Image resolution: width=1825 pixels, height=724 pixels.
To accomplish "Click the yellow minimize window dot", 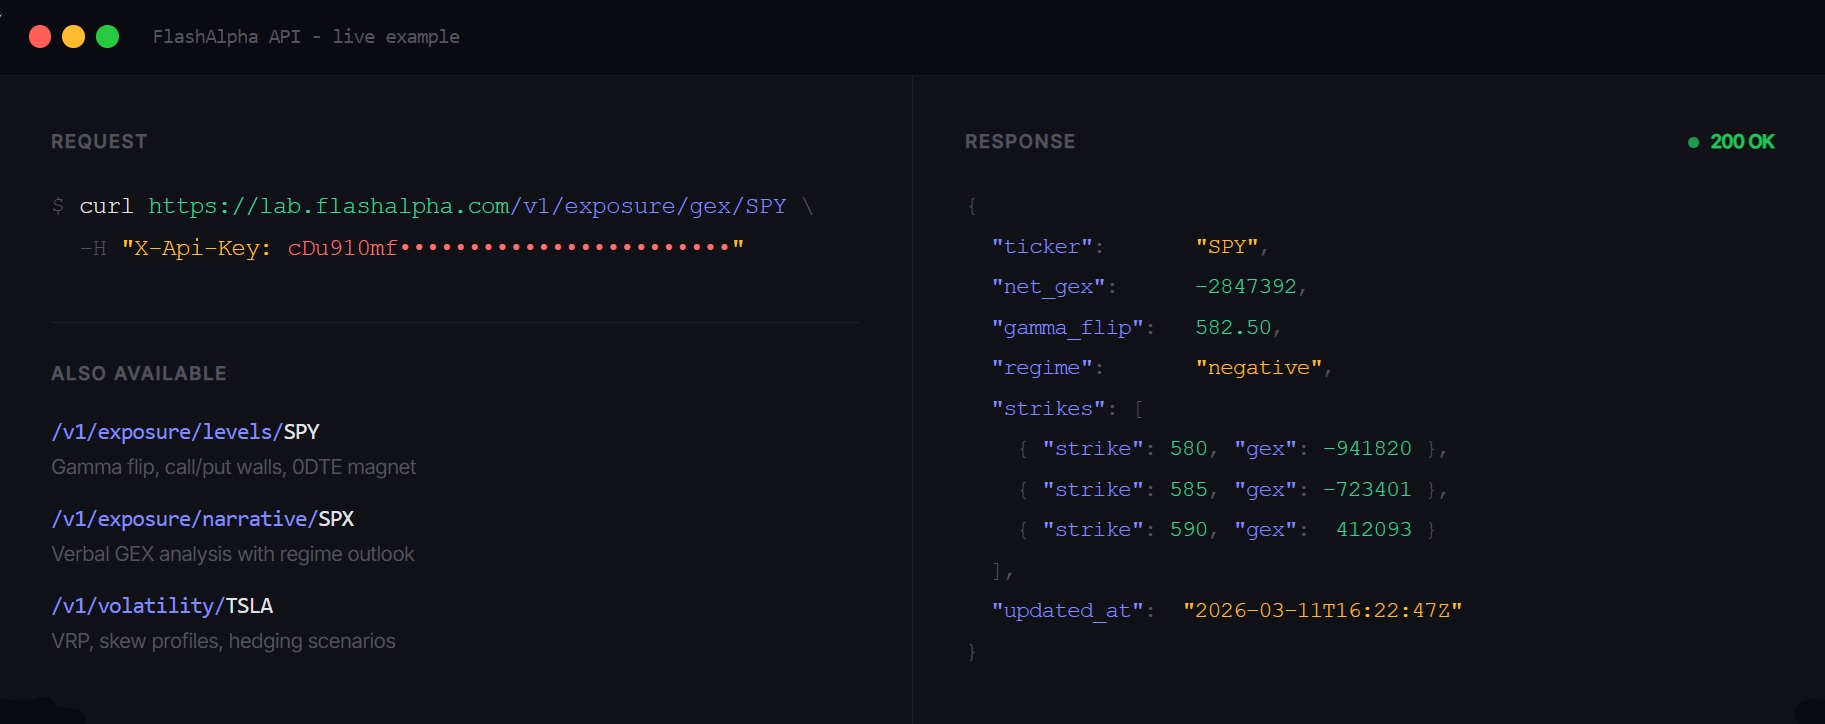I will tap(74, 37).
